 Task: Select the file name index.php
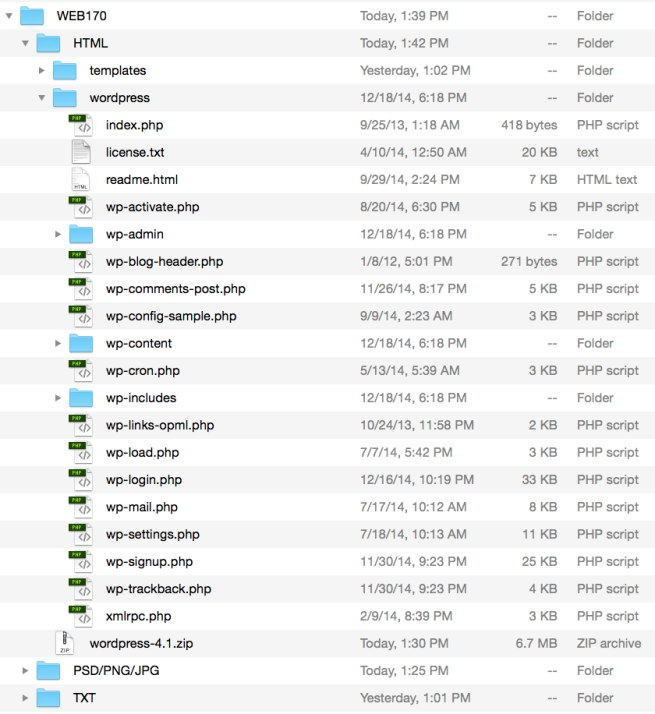[134, 125]
